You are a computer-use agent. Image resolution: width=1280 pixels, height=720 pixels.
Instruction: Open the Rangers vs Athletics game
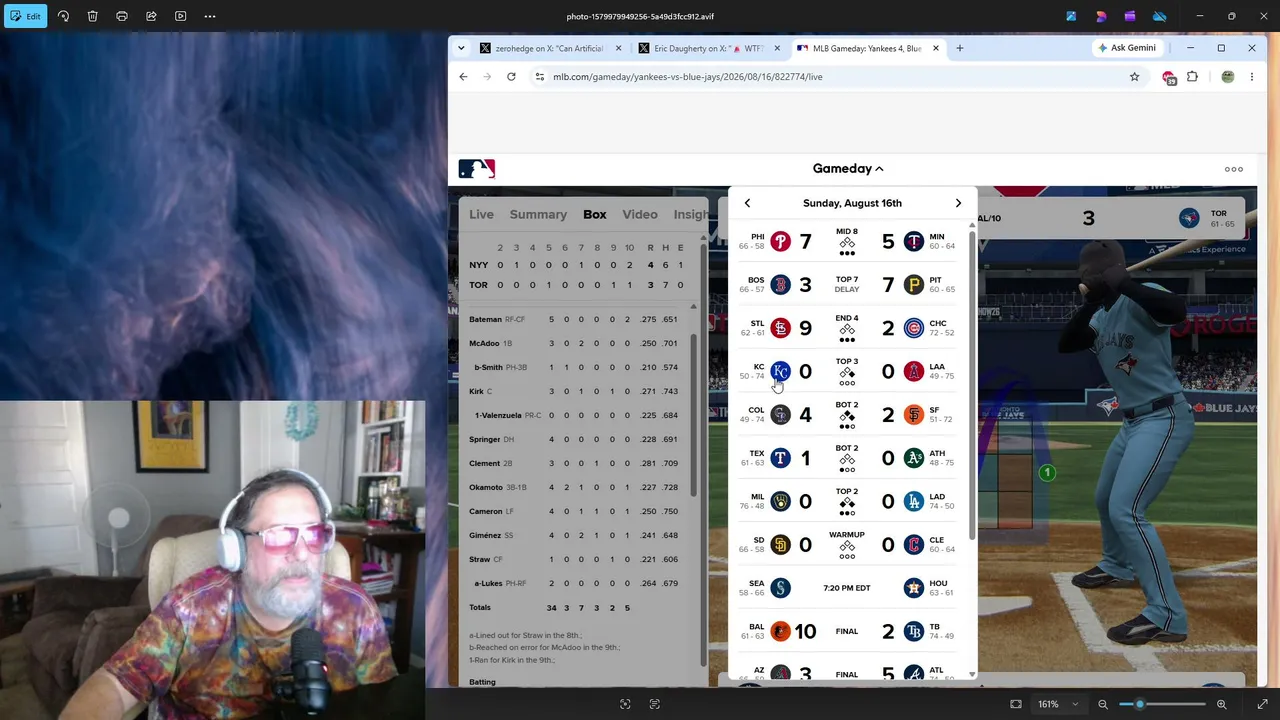[847, 458]
